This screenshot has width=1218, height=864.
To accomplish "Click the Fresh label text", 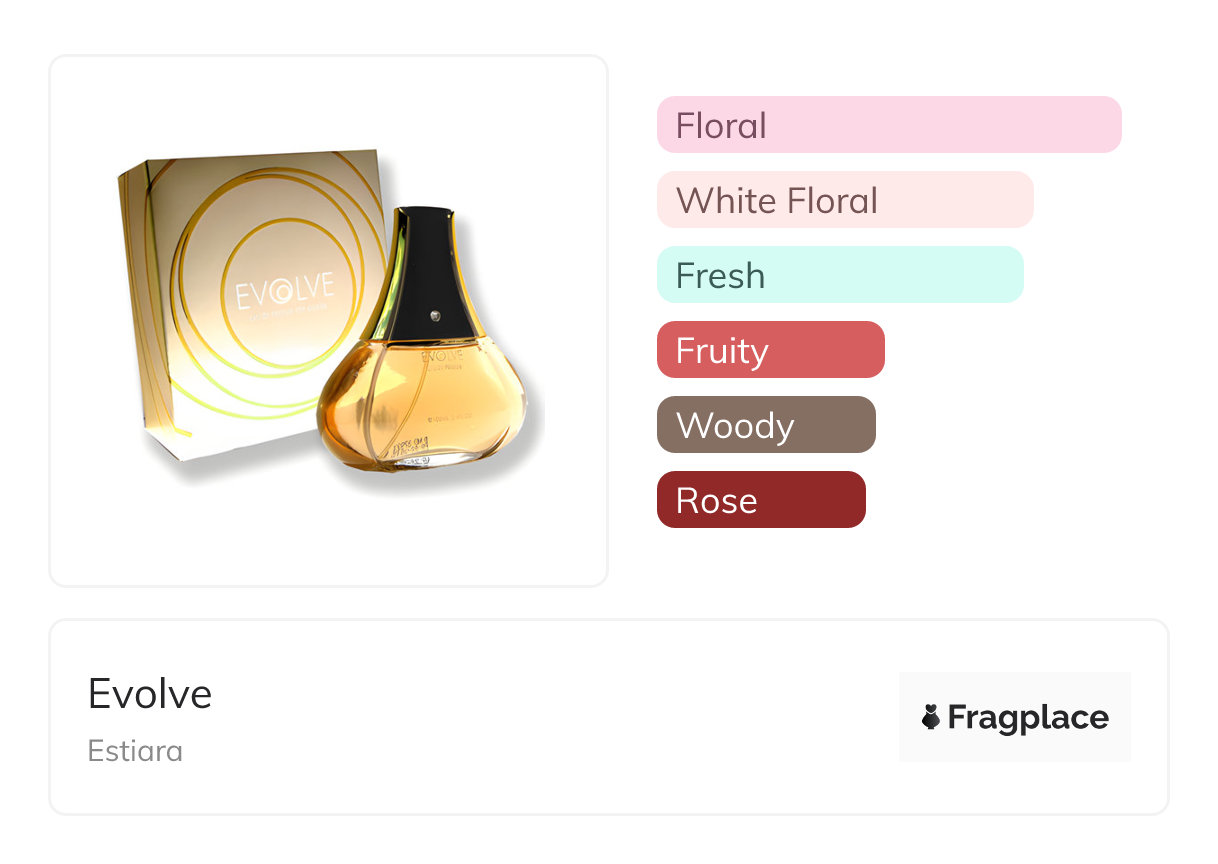I will tap(720, 276).
